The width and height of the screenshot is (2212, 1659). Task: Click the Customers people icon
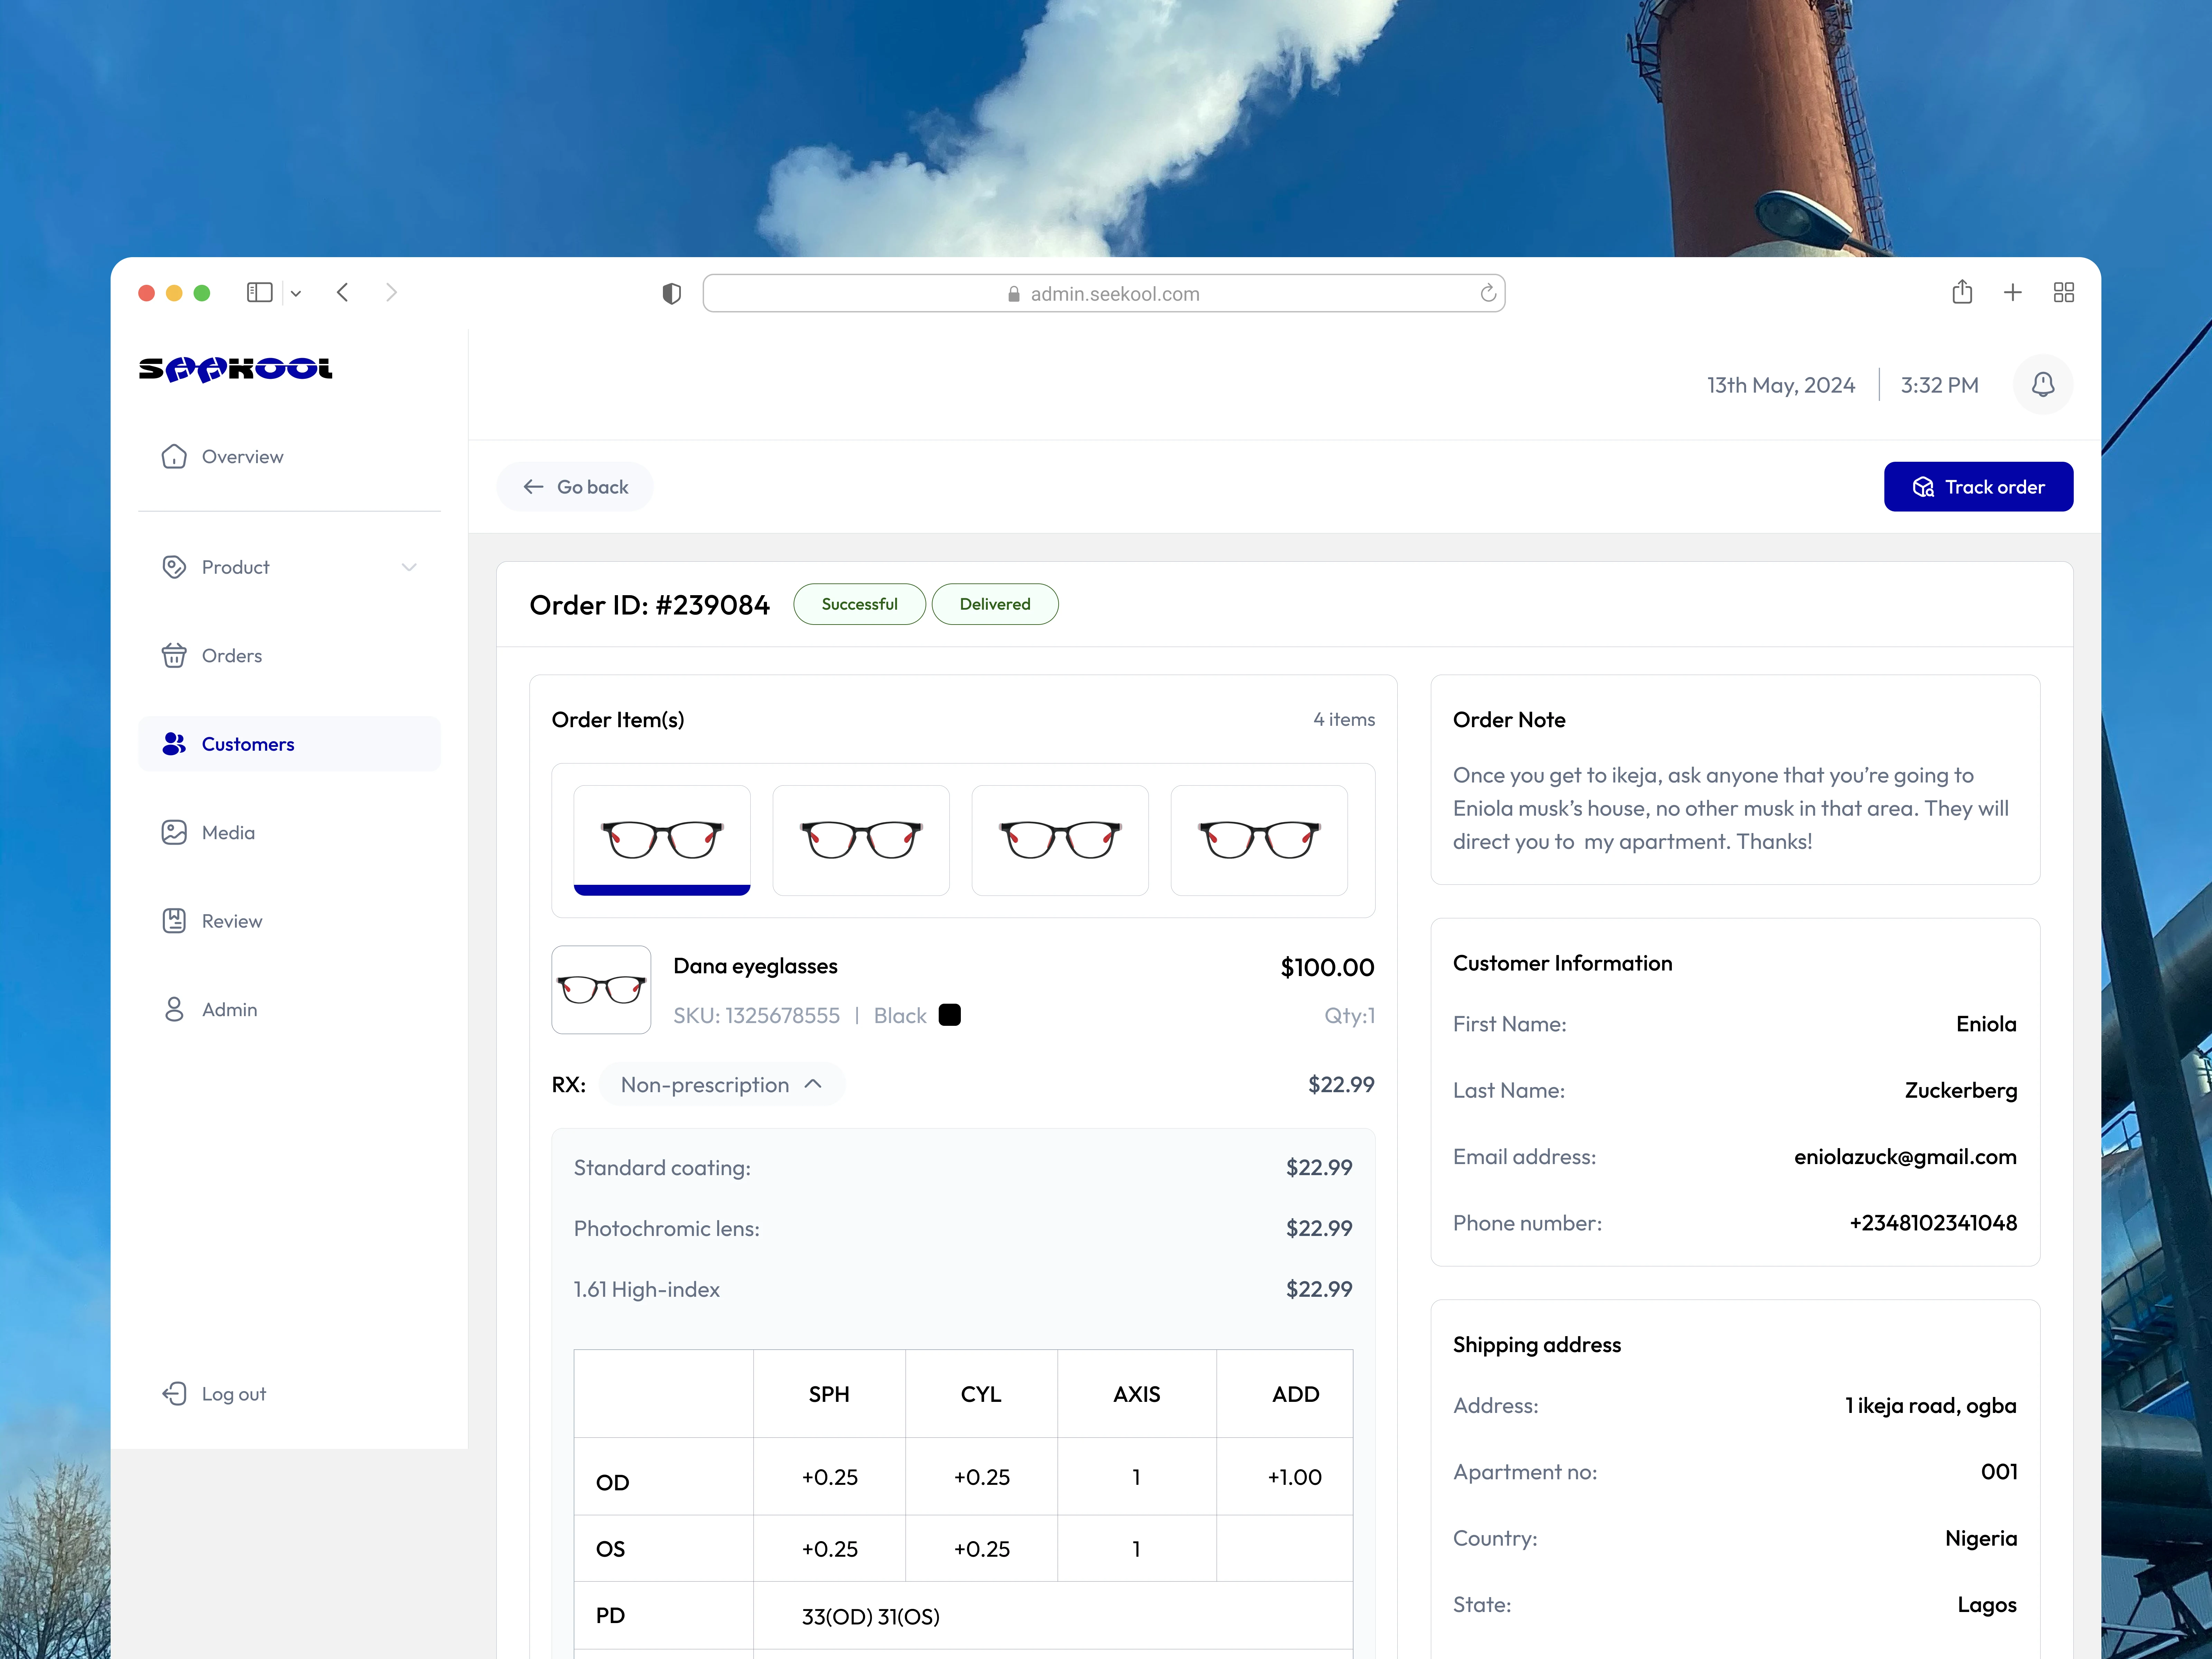click(x=174, y=744)
